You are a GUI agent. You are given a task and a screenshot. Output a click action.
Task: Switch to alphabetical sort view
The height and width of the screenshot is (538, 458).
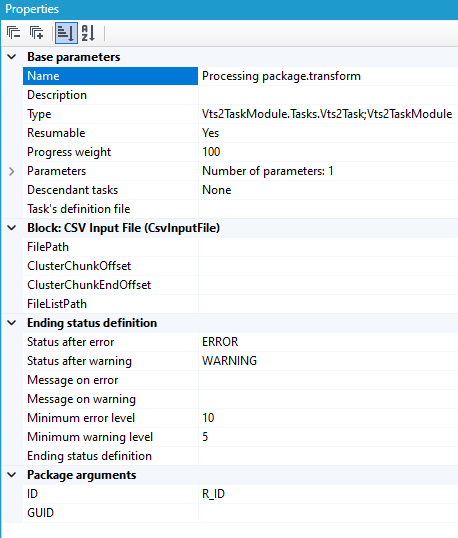coord(88,33)
